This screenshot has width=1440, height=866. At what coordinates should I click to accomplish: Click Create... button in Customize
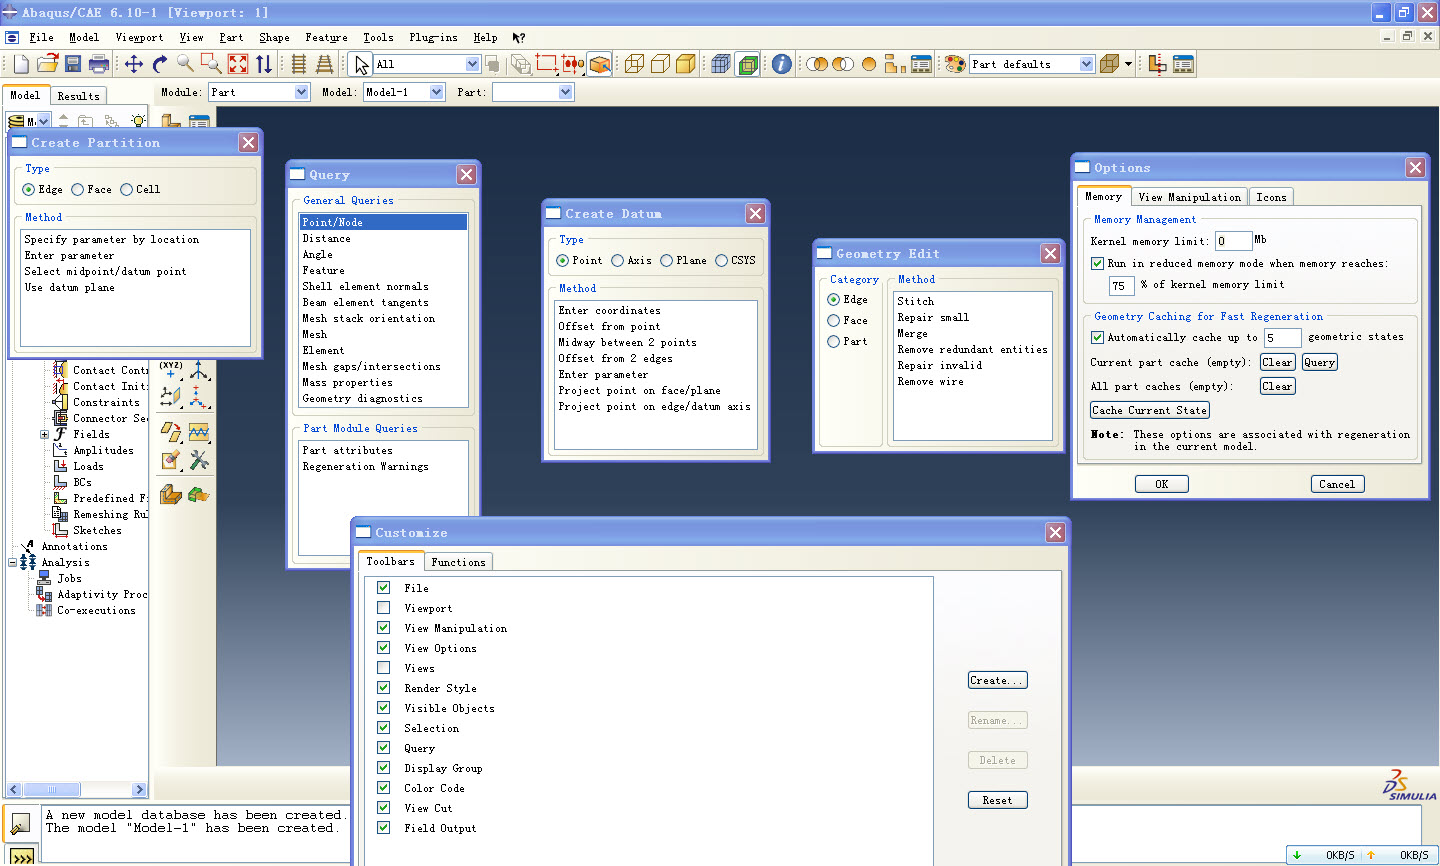[997, 680]
